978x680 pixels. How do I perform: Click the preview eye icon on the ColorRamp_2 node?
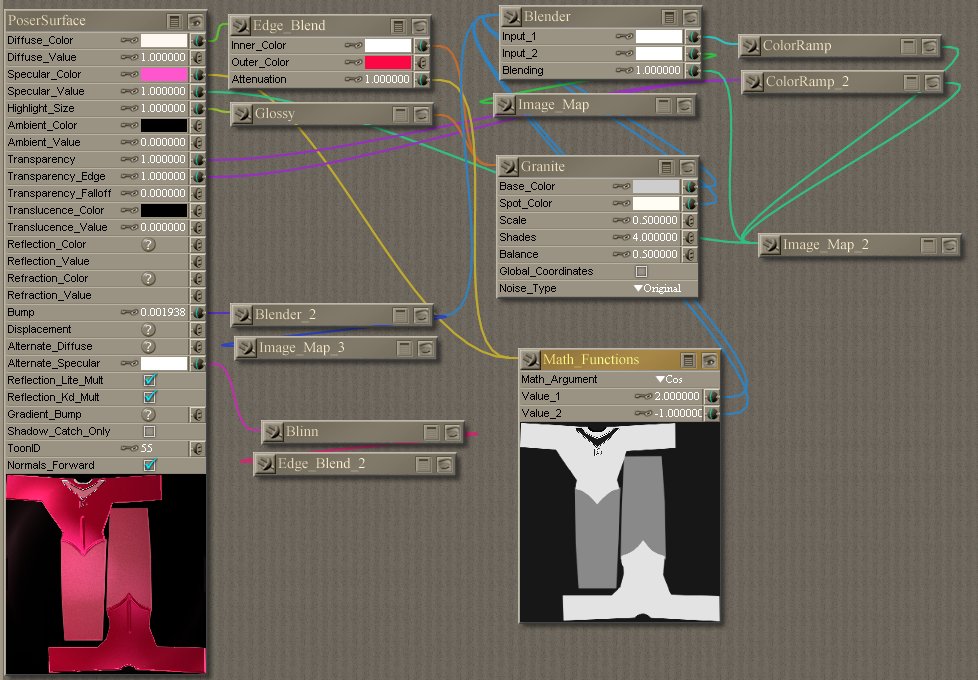pyautogui.click(x=931, y=82)
